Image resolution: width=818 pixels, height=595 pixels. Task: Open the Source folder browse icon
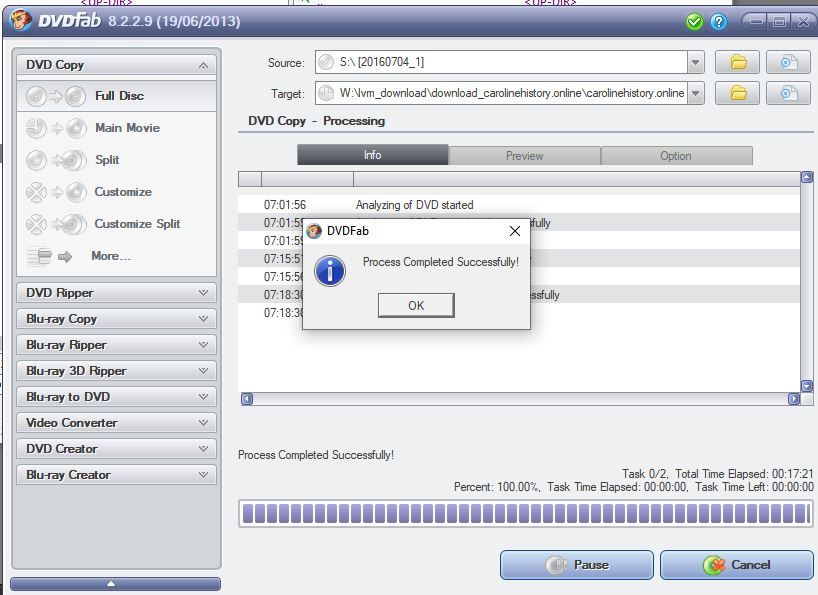coord(739,62)
